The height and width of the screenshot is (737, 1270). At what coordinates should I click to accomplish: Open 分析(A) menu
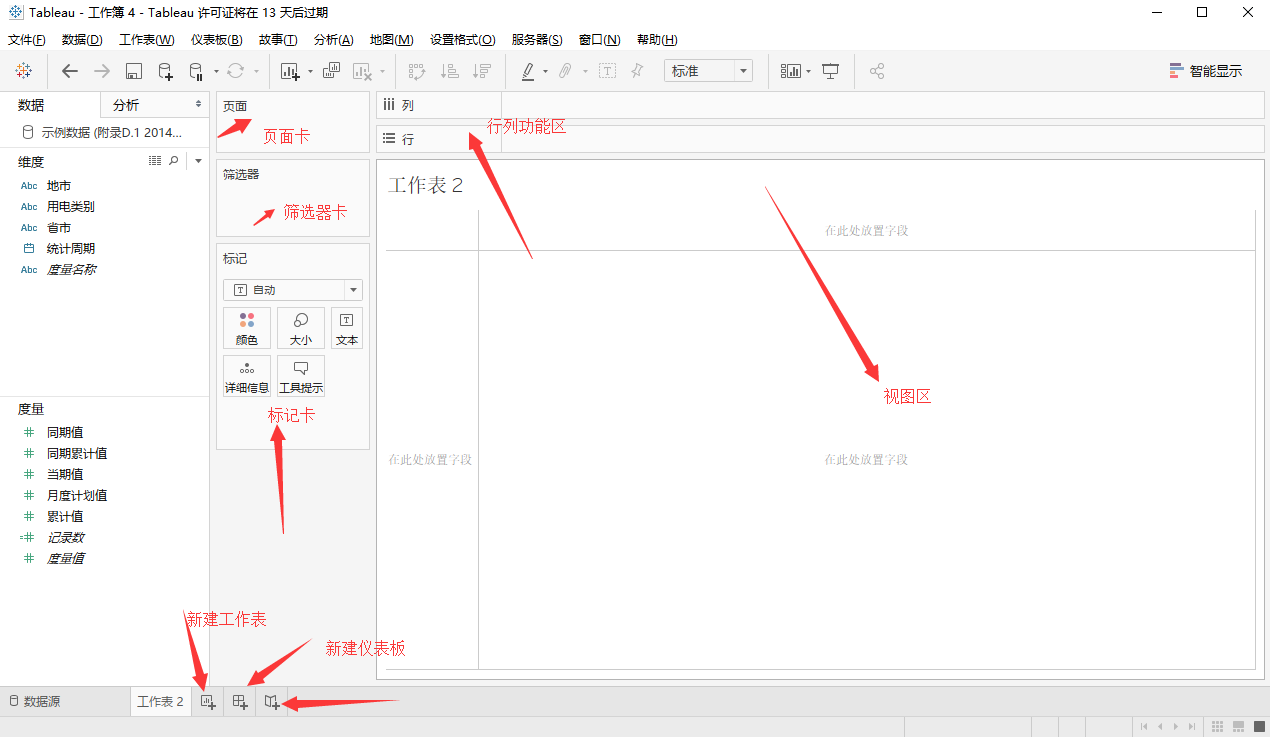pos(333,40)
